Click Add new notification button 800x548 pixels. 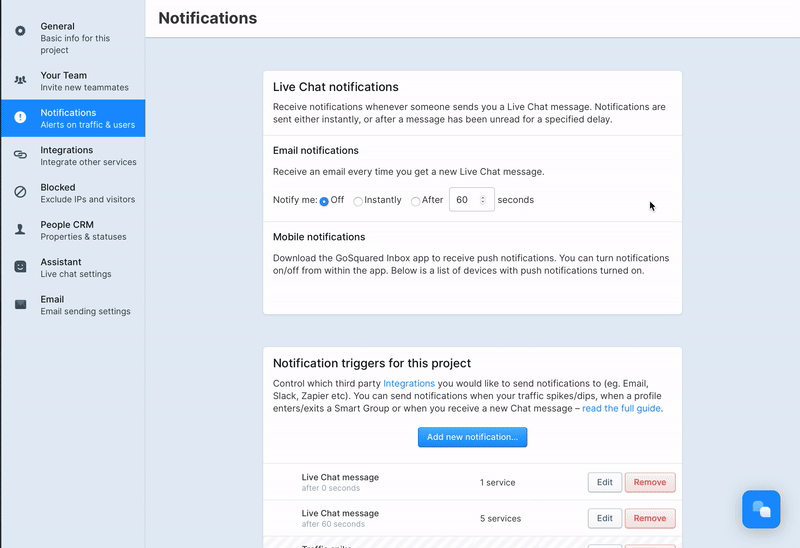[x=472, y=437]
